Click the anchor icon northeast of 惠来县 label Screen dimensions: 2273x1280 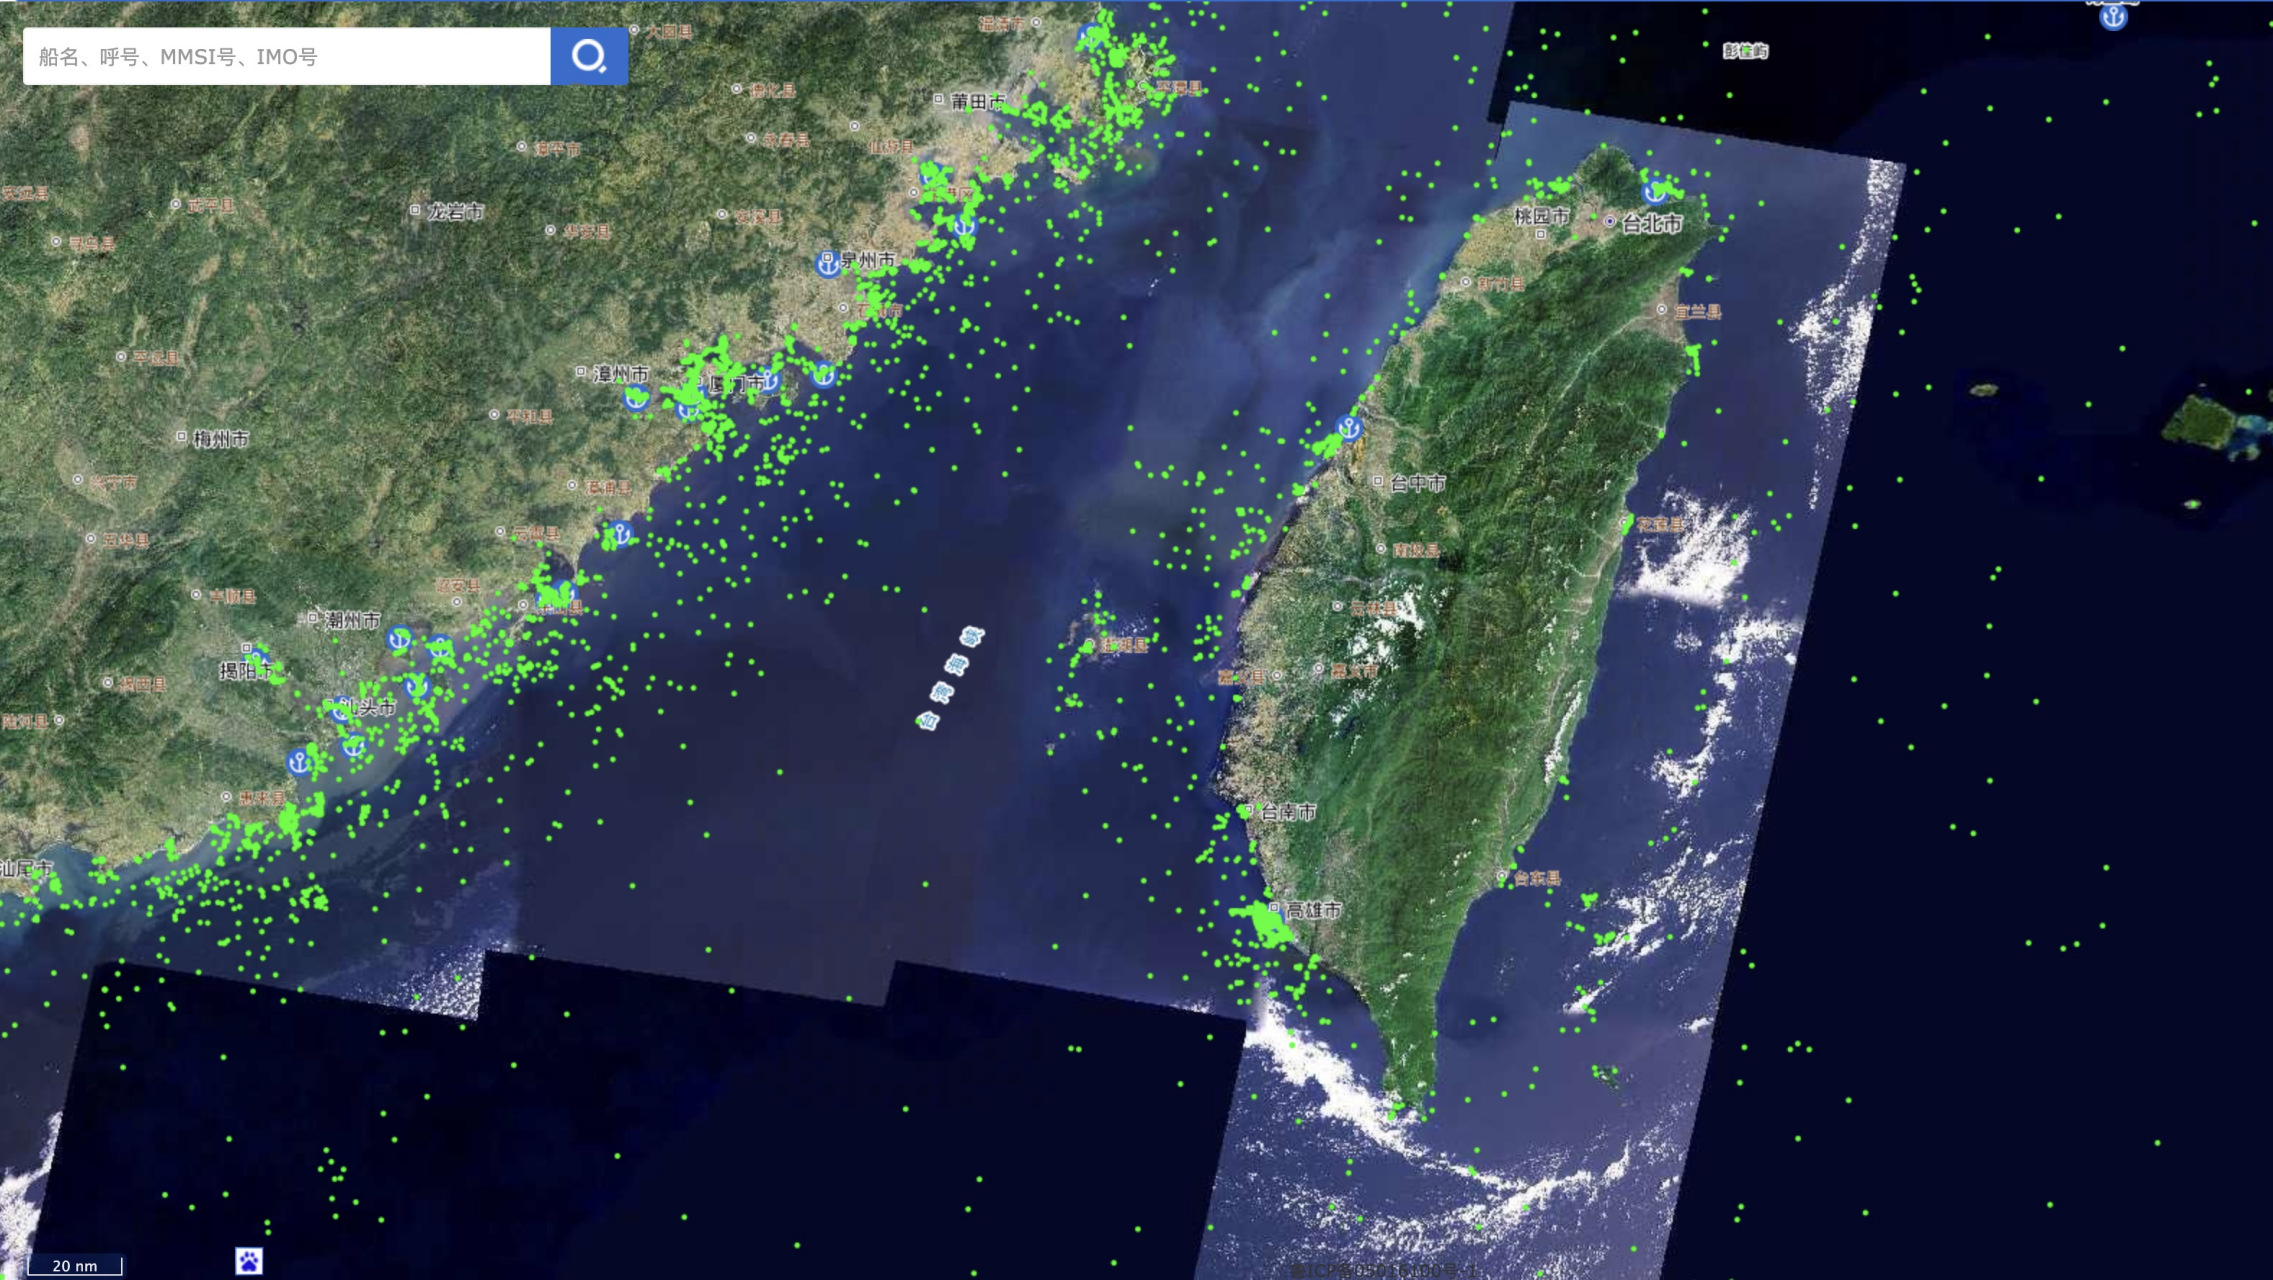[x=298, y=763]
